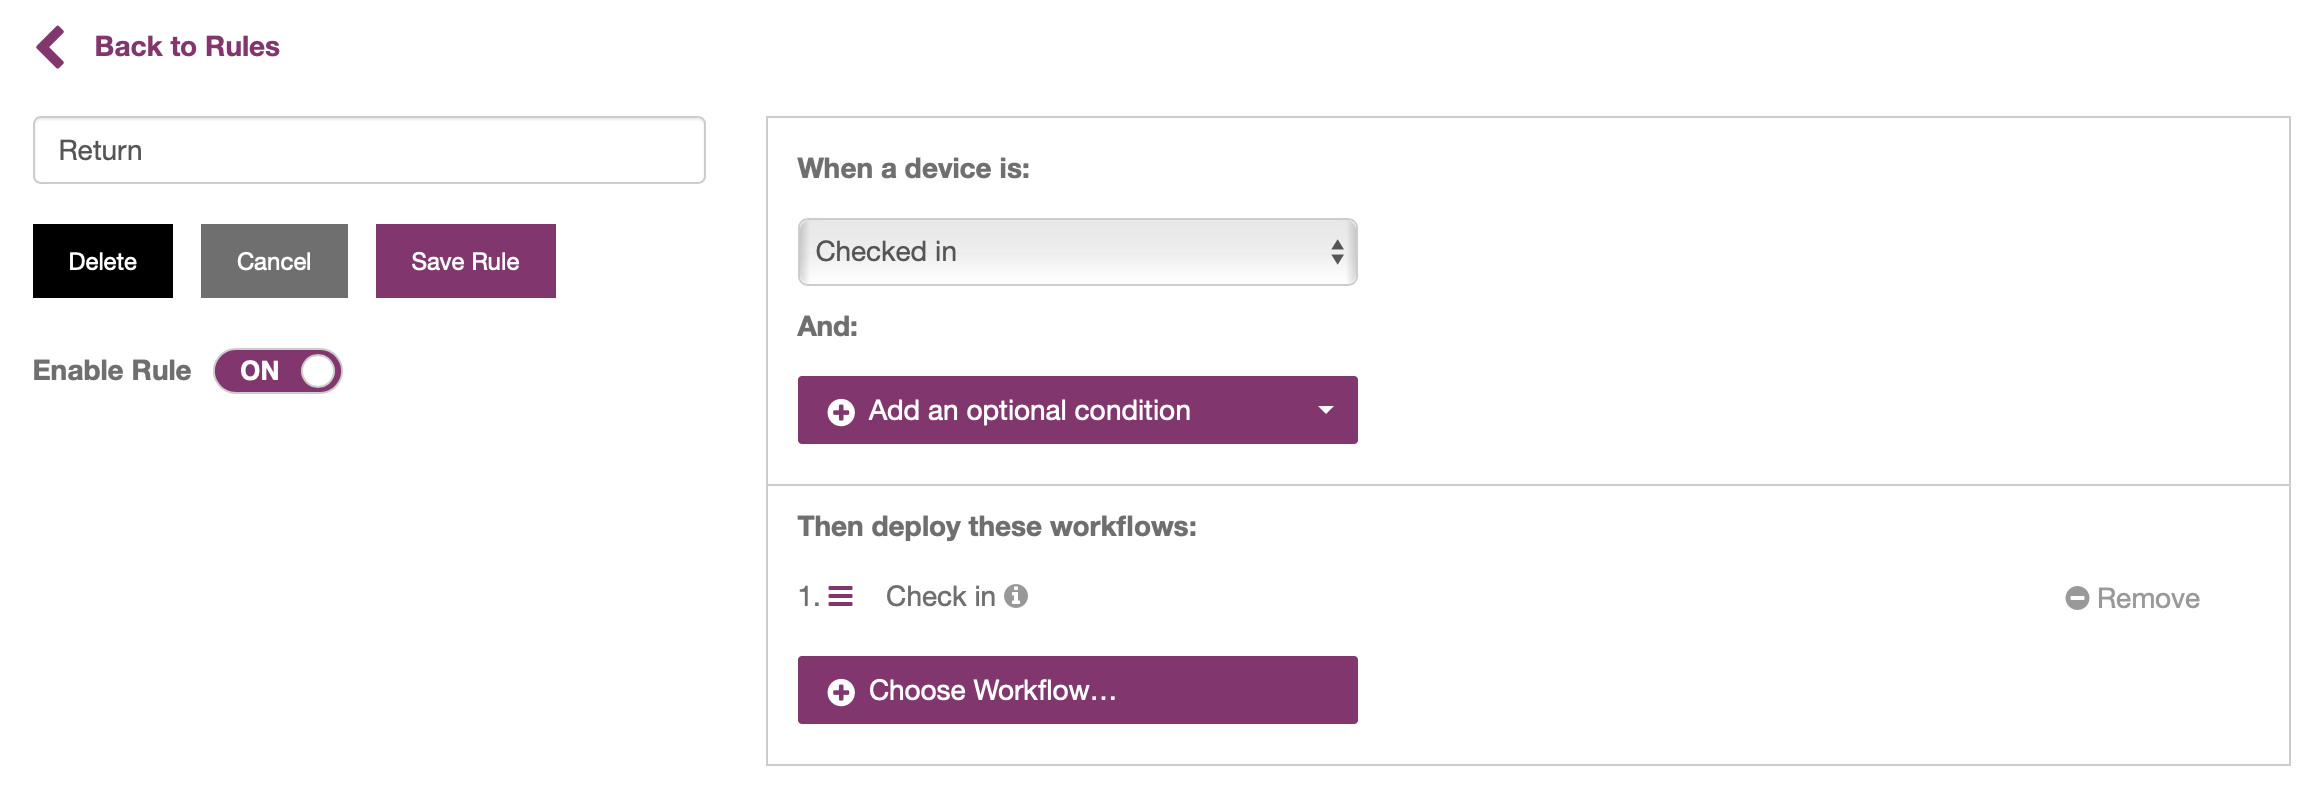Focus the rule name field containing Return

[x=369, y=150]
